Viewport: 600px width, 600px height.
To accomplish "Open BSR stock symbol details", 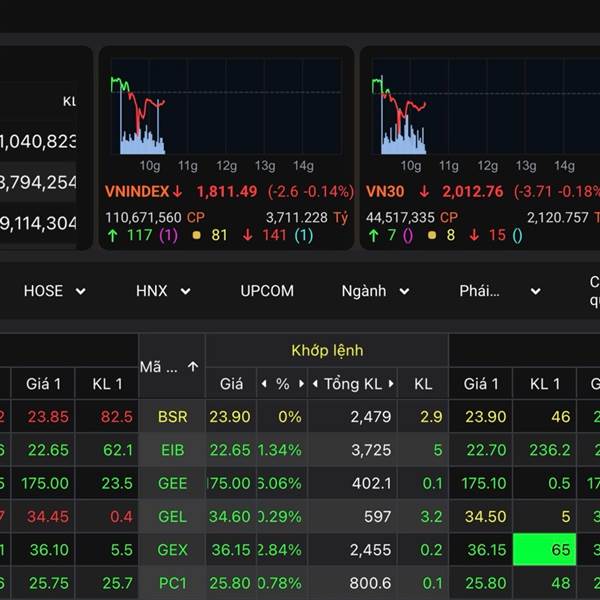I will pos(172,416).
